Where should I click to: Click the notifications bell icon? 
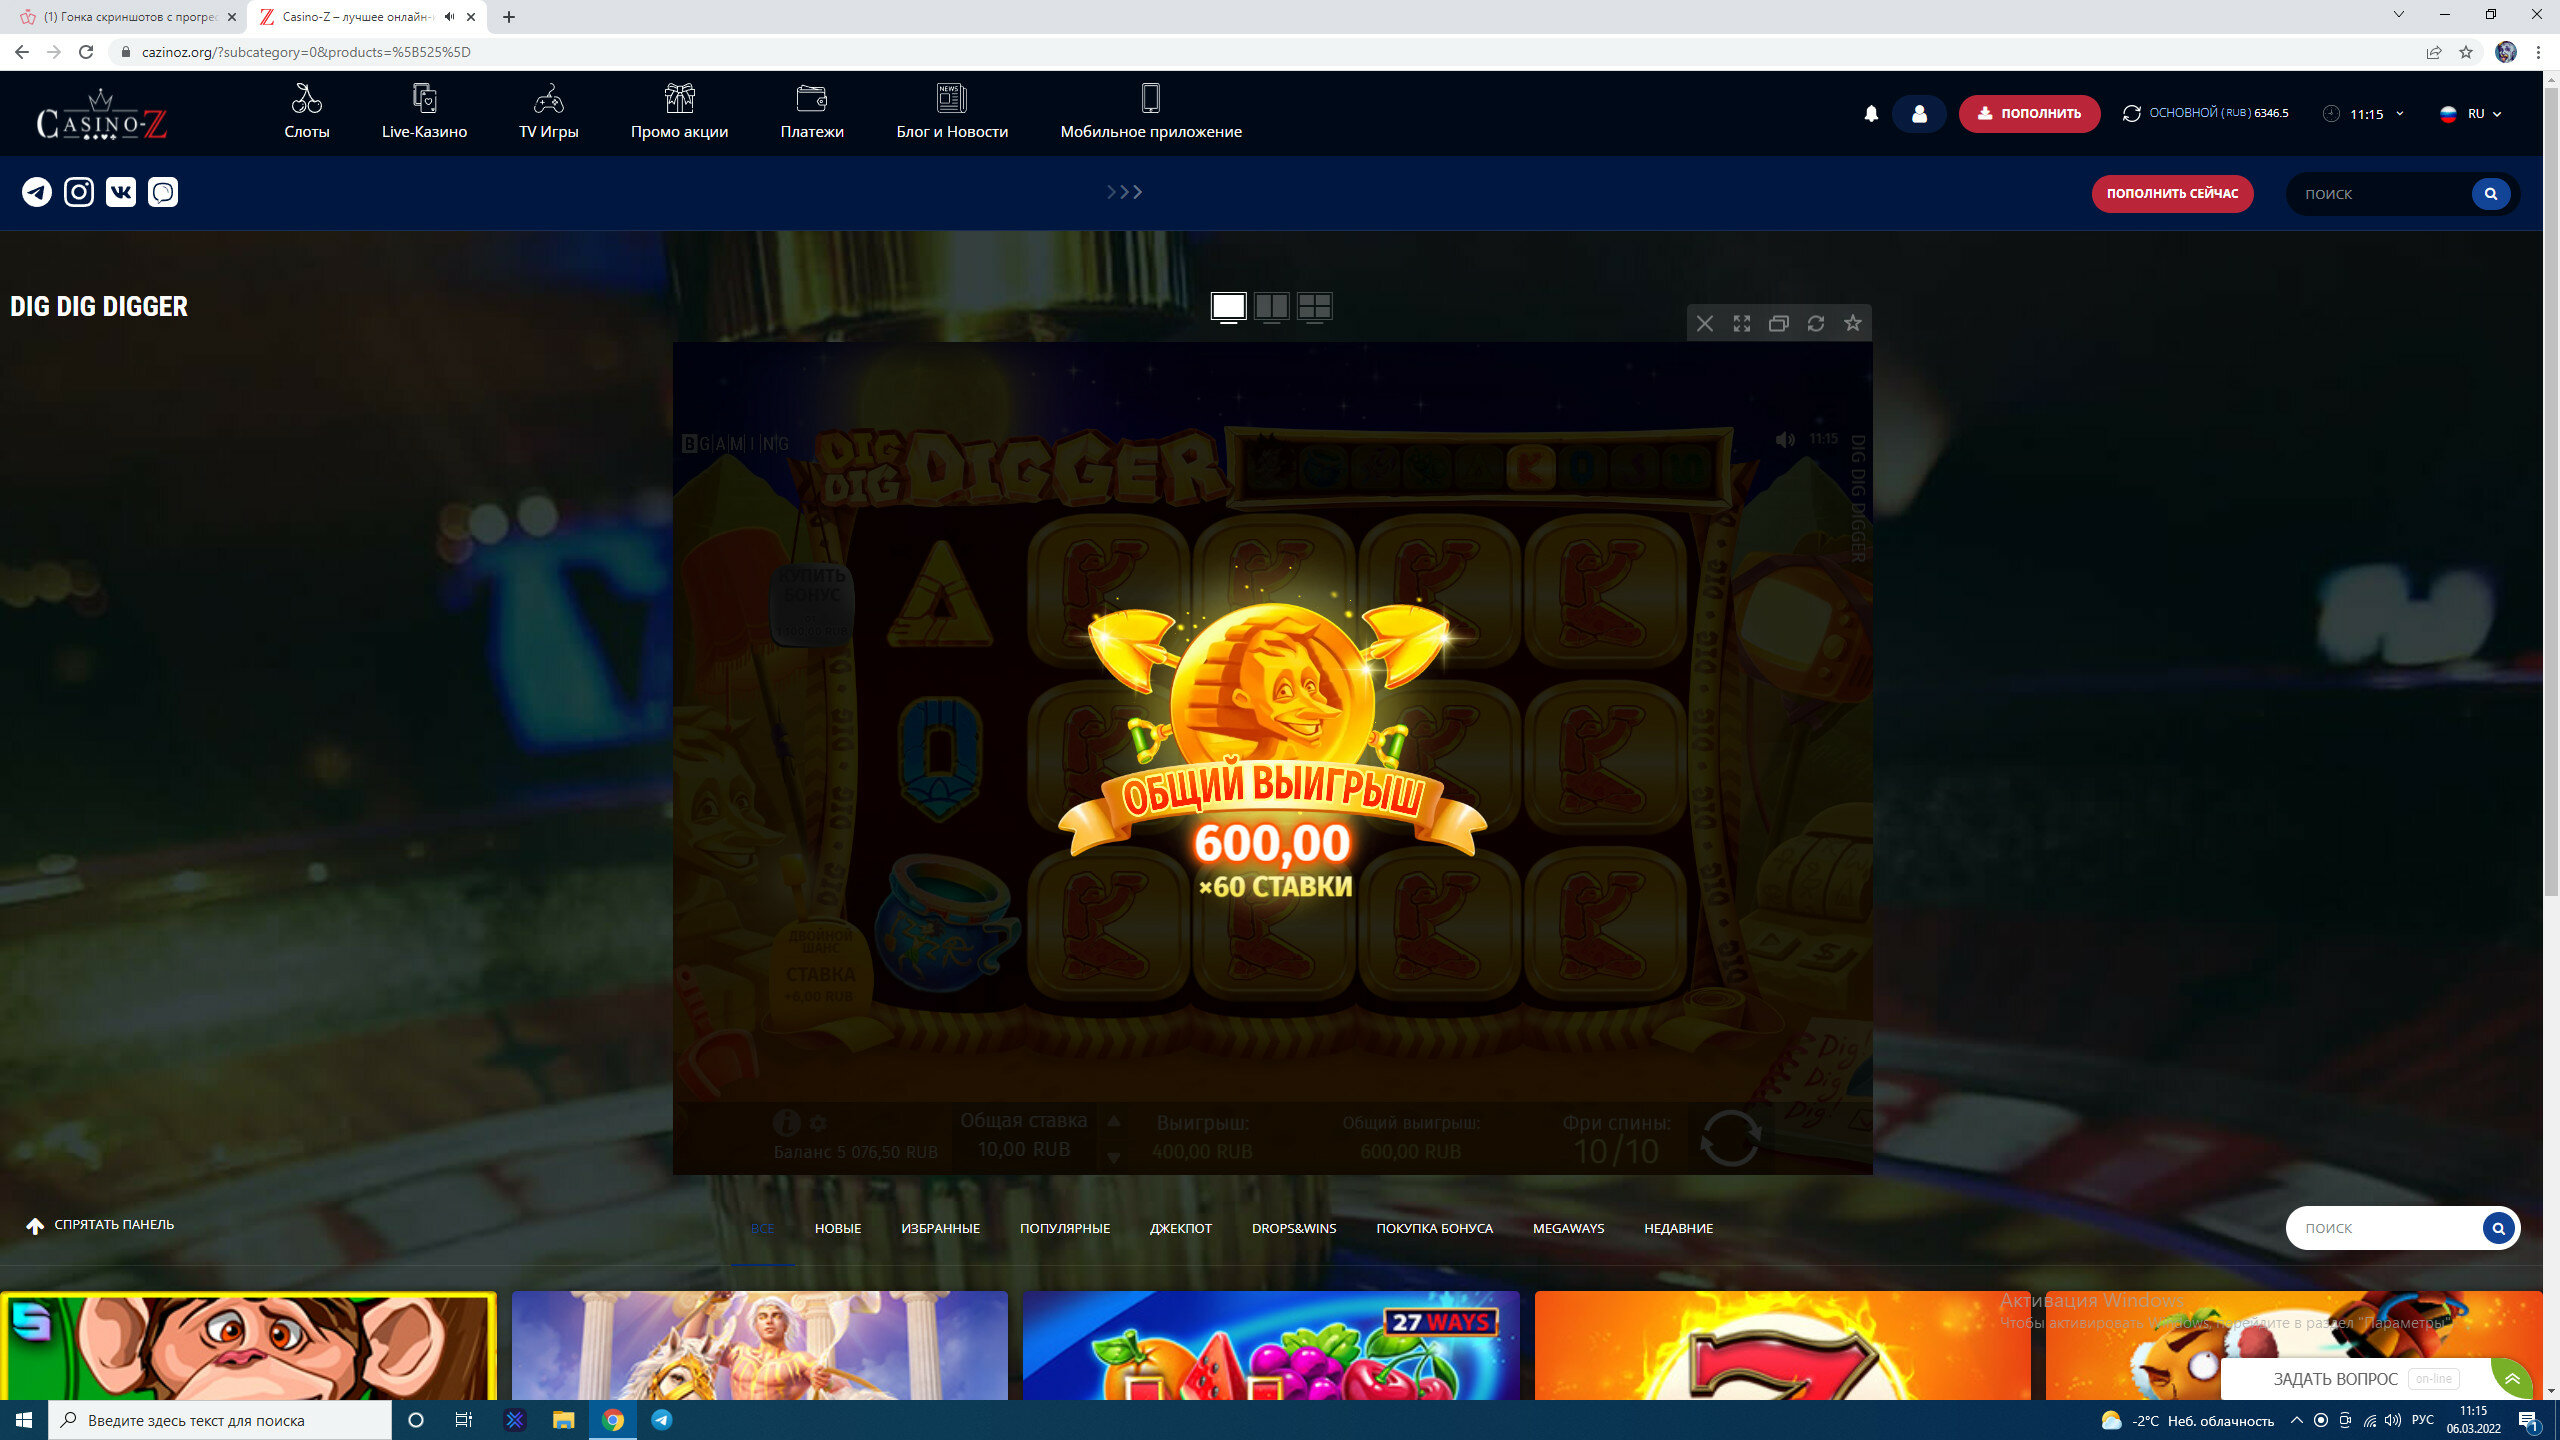tap(1871, 114)
